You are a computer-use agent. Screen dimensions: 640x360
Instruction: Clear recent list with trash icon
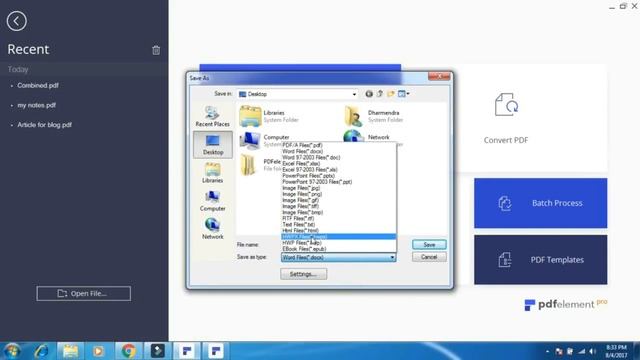pos(156,50)
